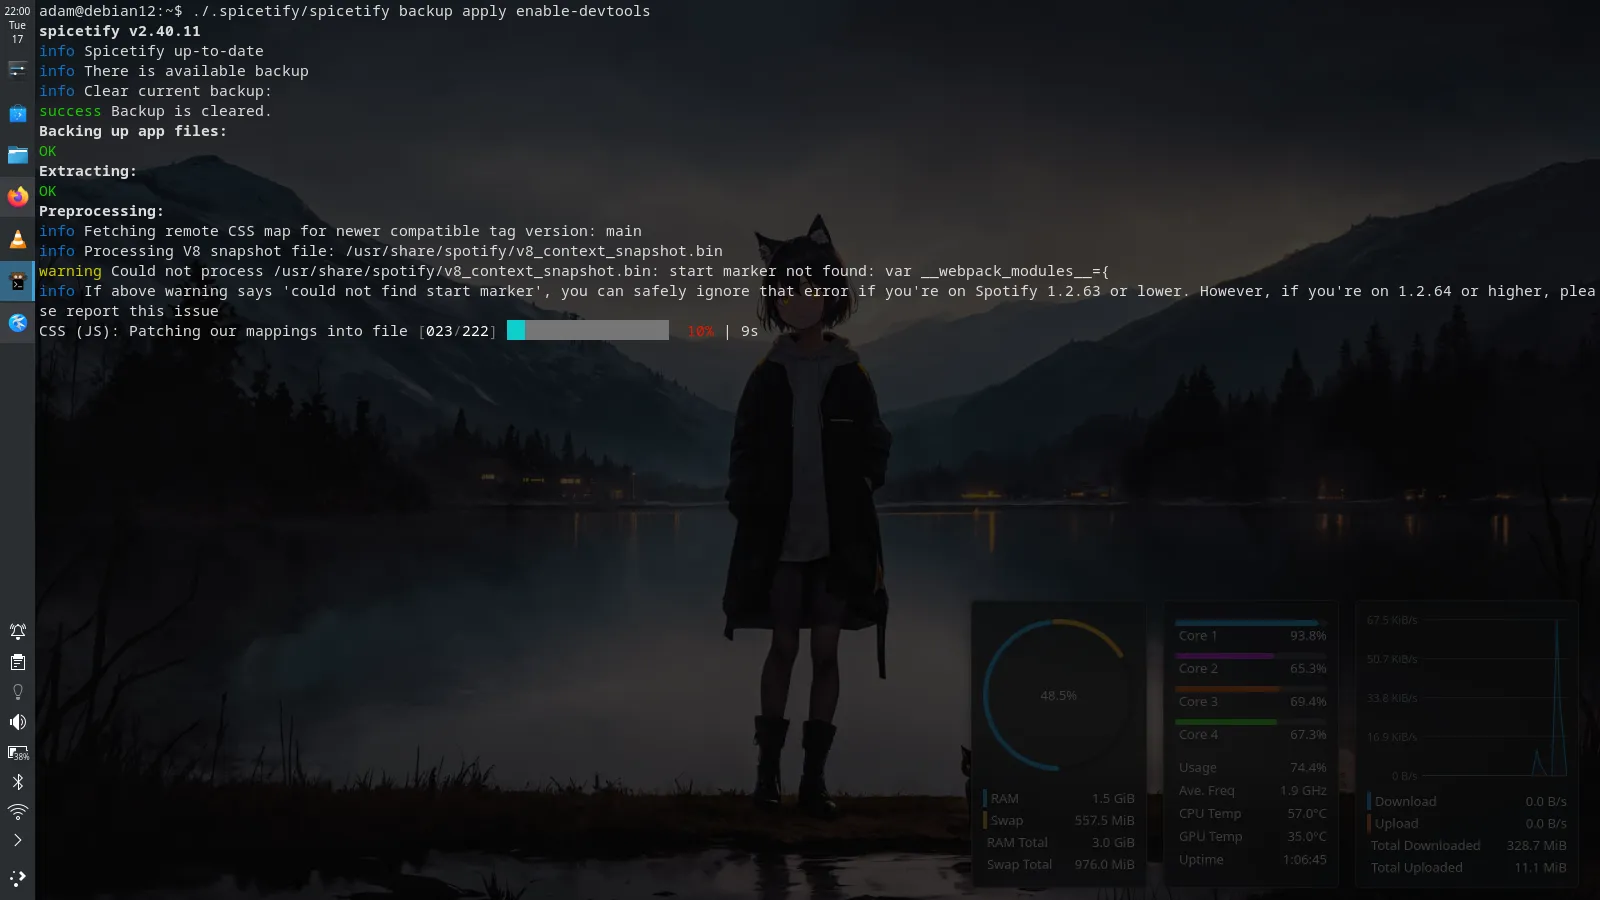The image size is (1600, 900).
Task: Open the clipboard tray icon
Action: tap(17, 662)
